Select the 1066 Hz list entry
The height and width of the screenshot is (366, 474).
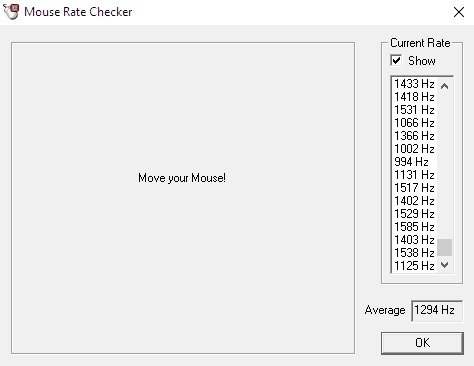coord(415,123)
